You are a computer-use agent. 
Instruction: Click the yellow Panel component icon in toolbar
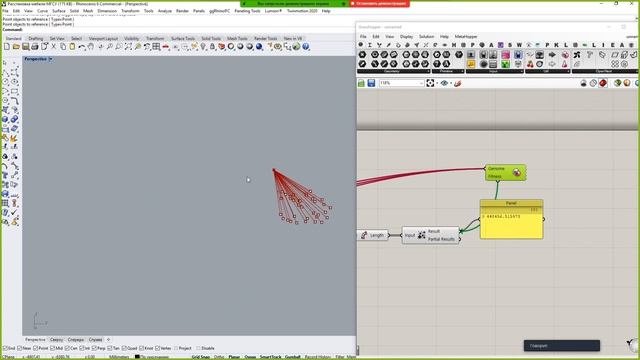pos(471,64)
